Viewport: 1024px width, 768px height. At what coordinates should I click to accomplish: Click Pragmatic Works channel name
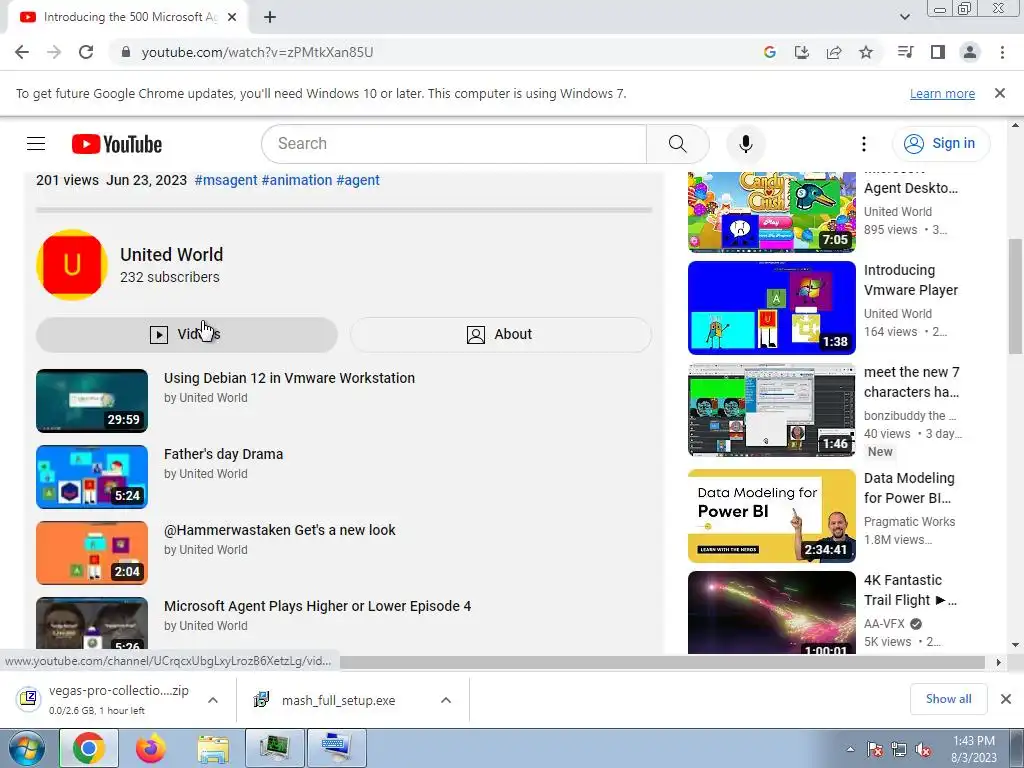pyautogui.click(x=909, y=522)
